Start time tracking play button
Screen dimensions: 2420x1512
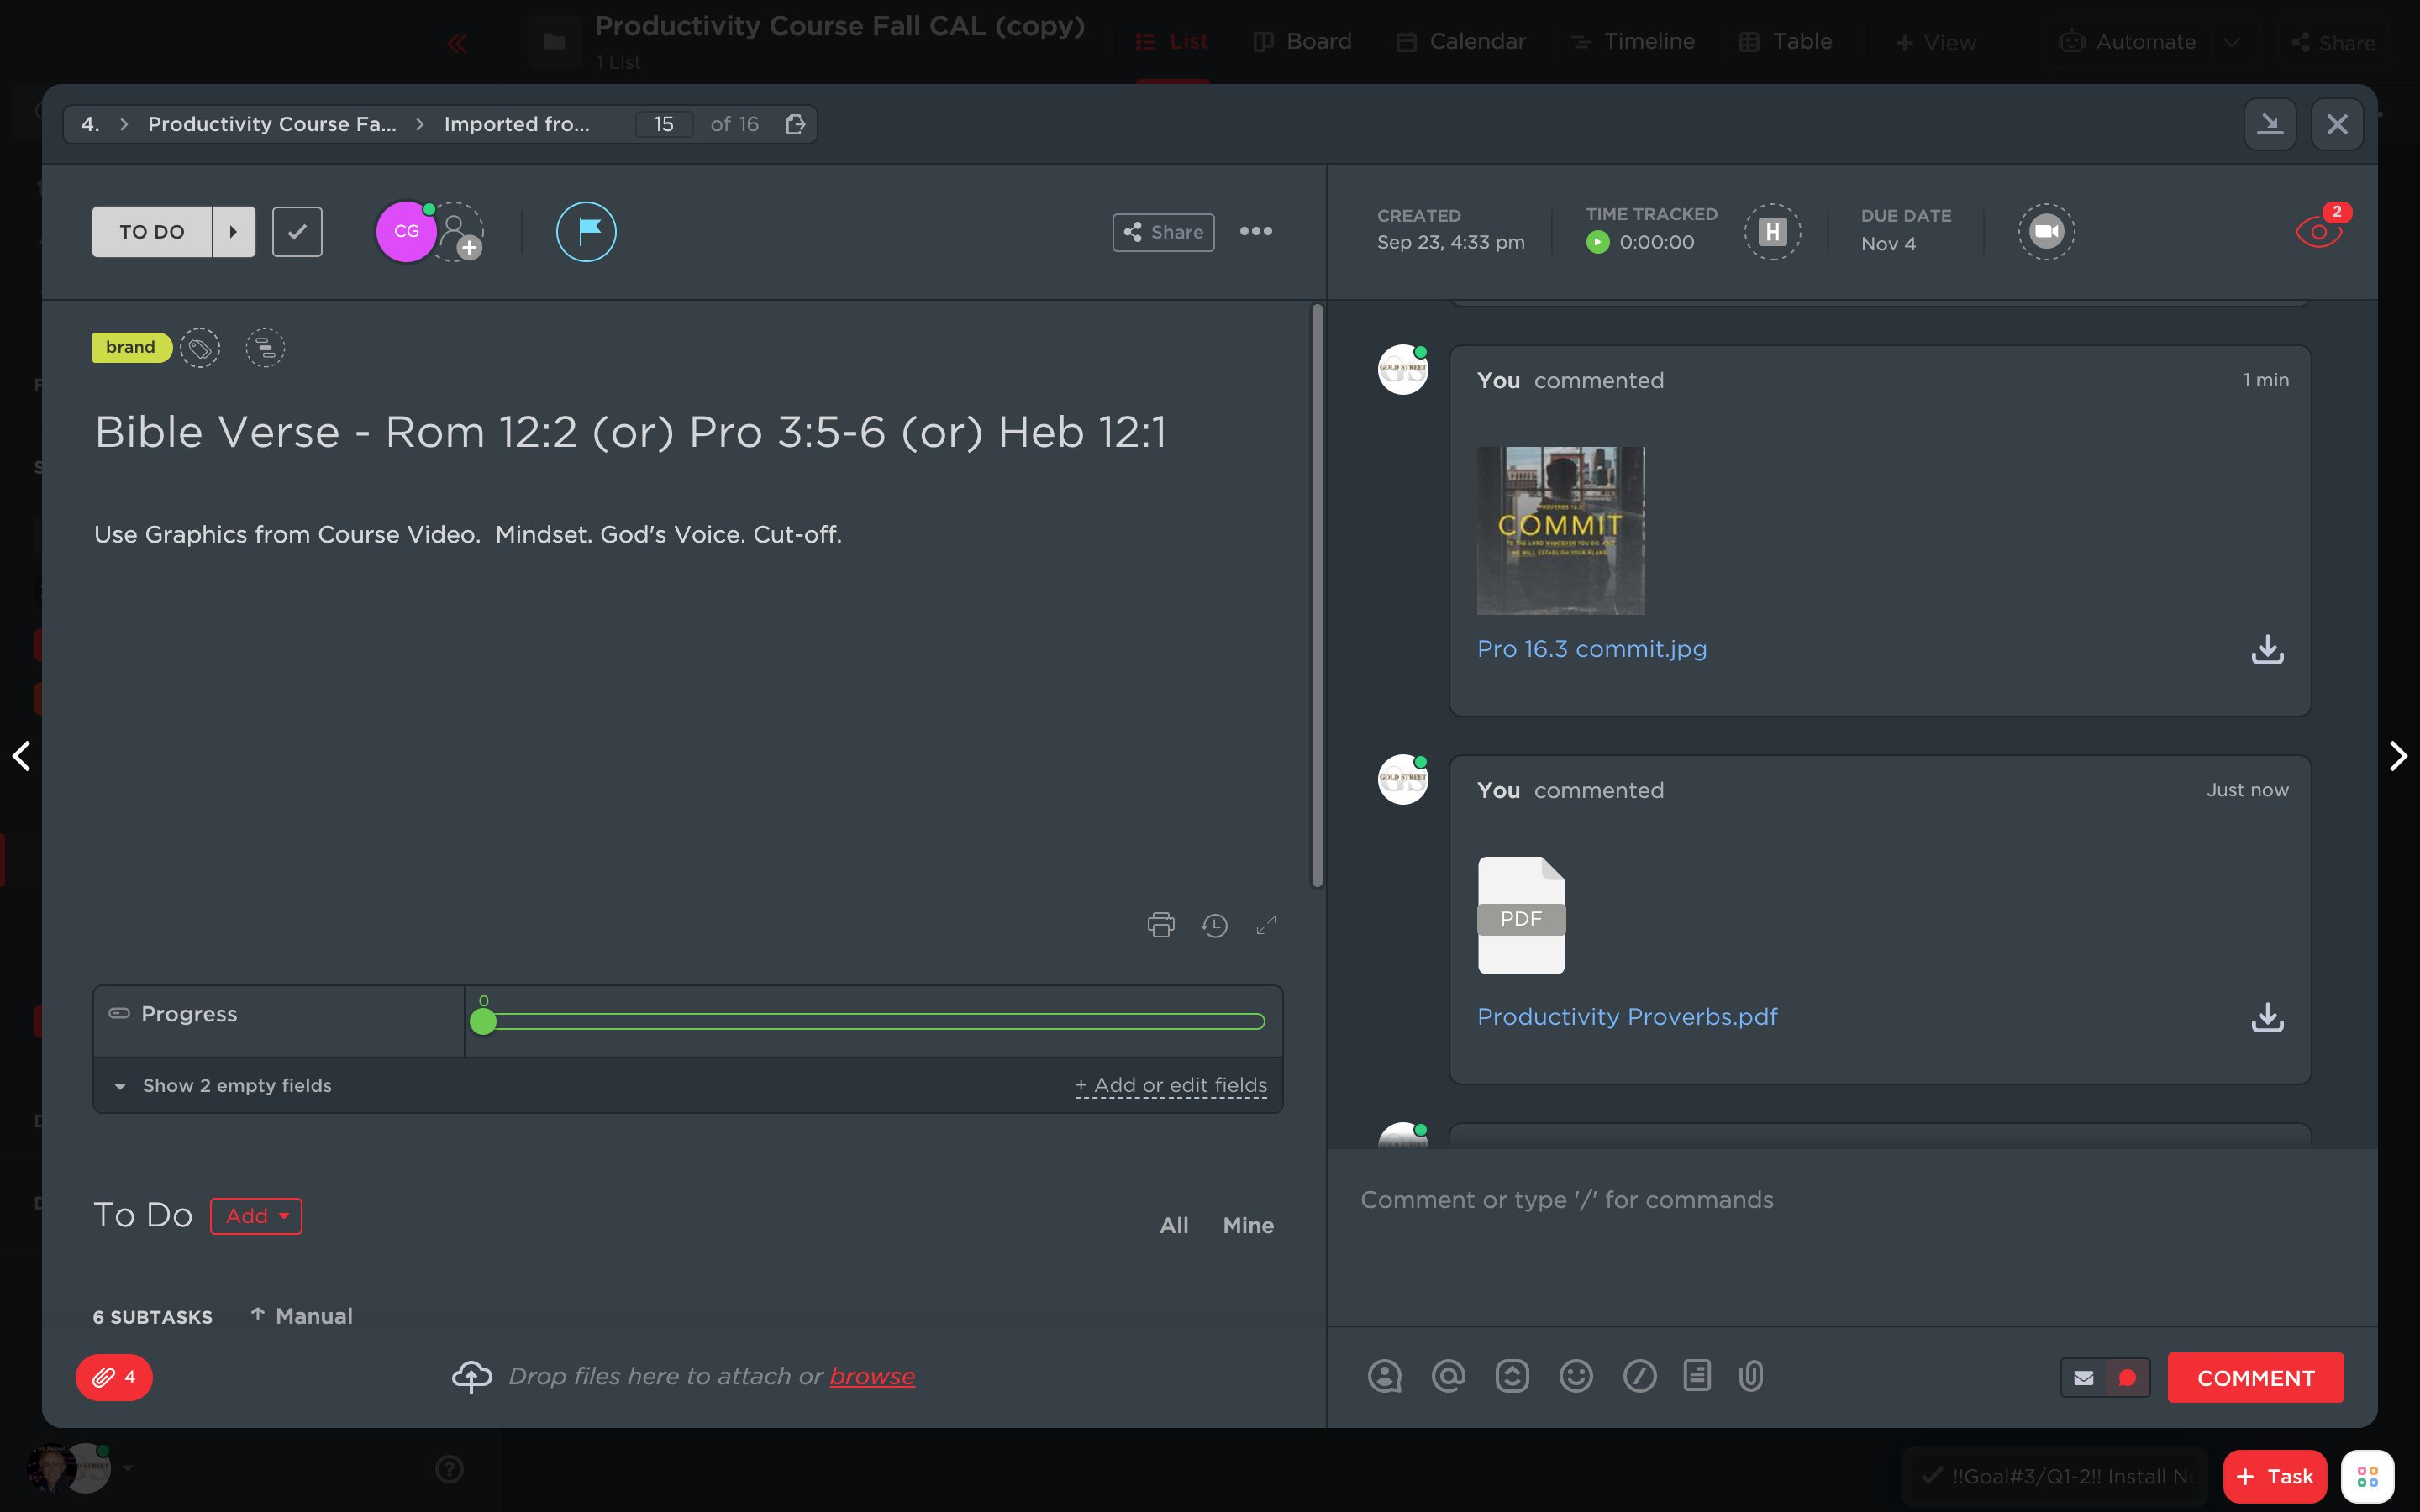[x=1597, y=242]
